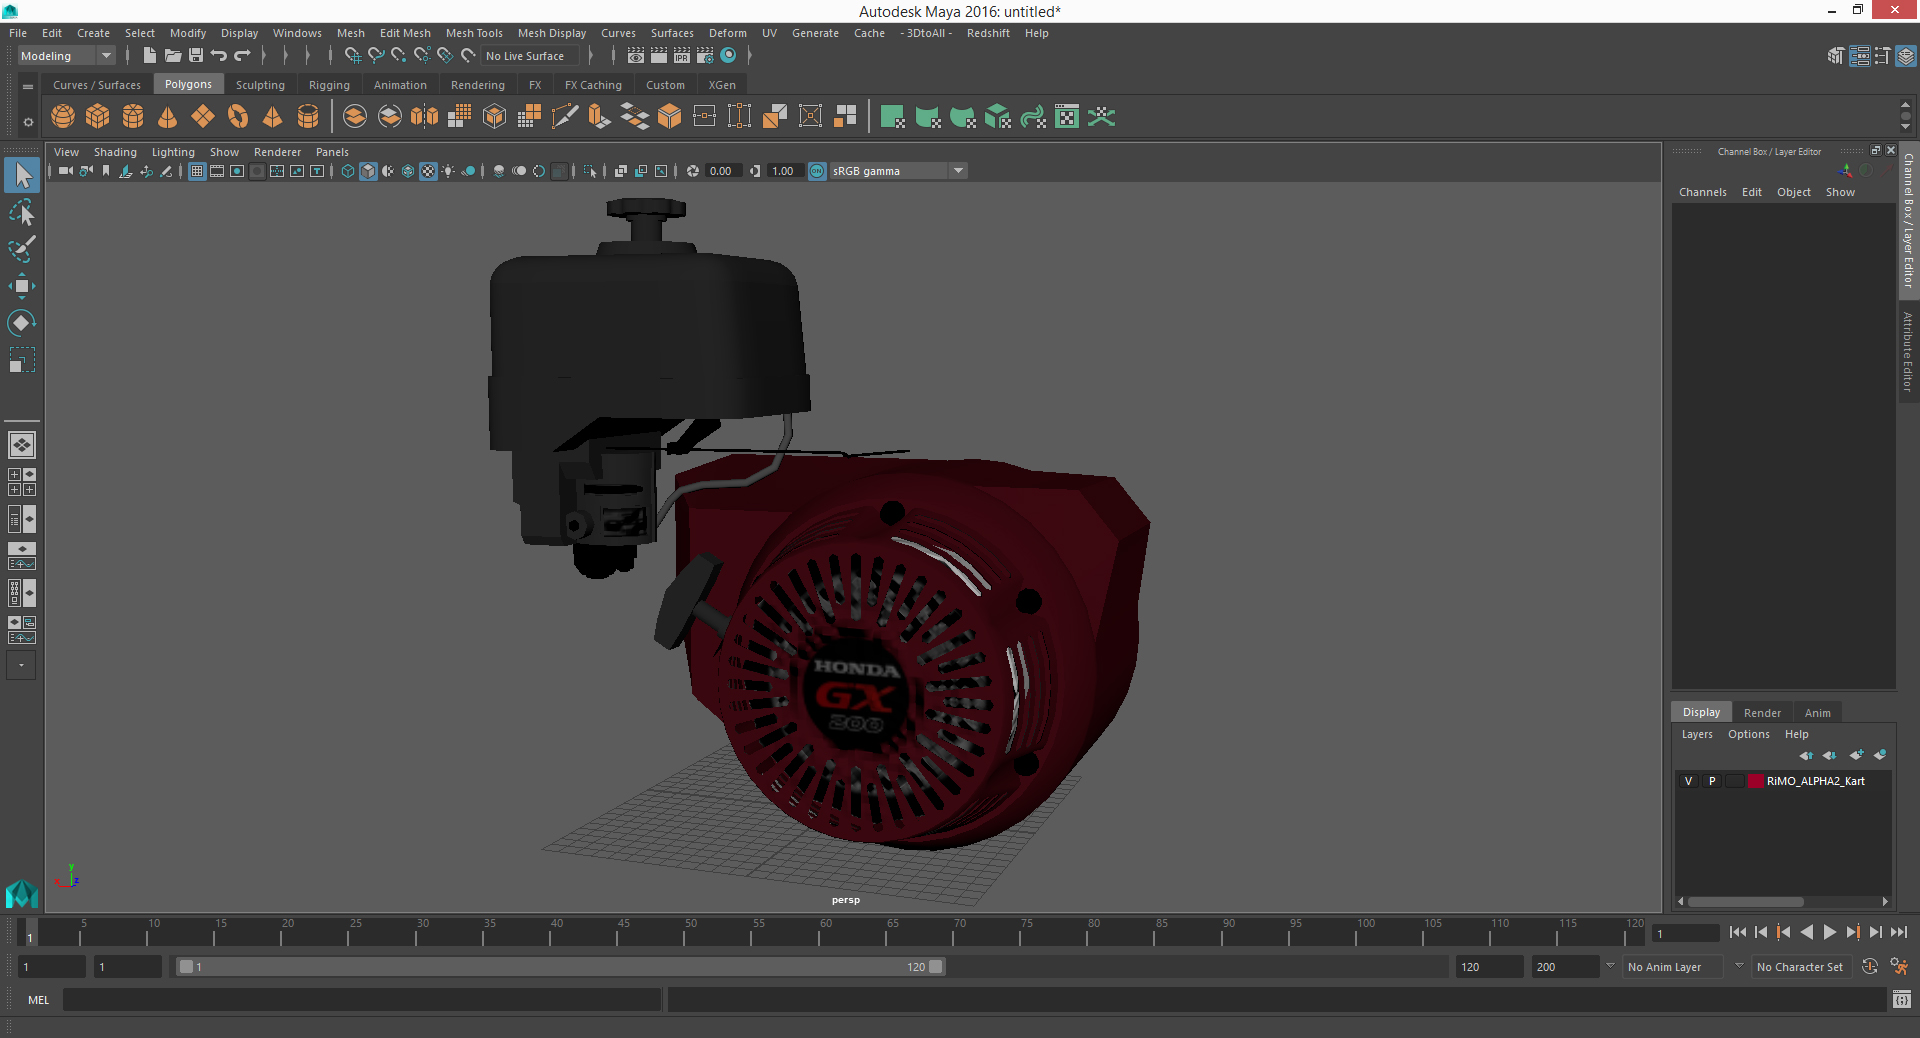Click create new layer with selected objects icon

tap(1880, 755)
